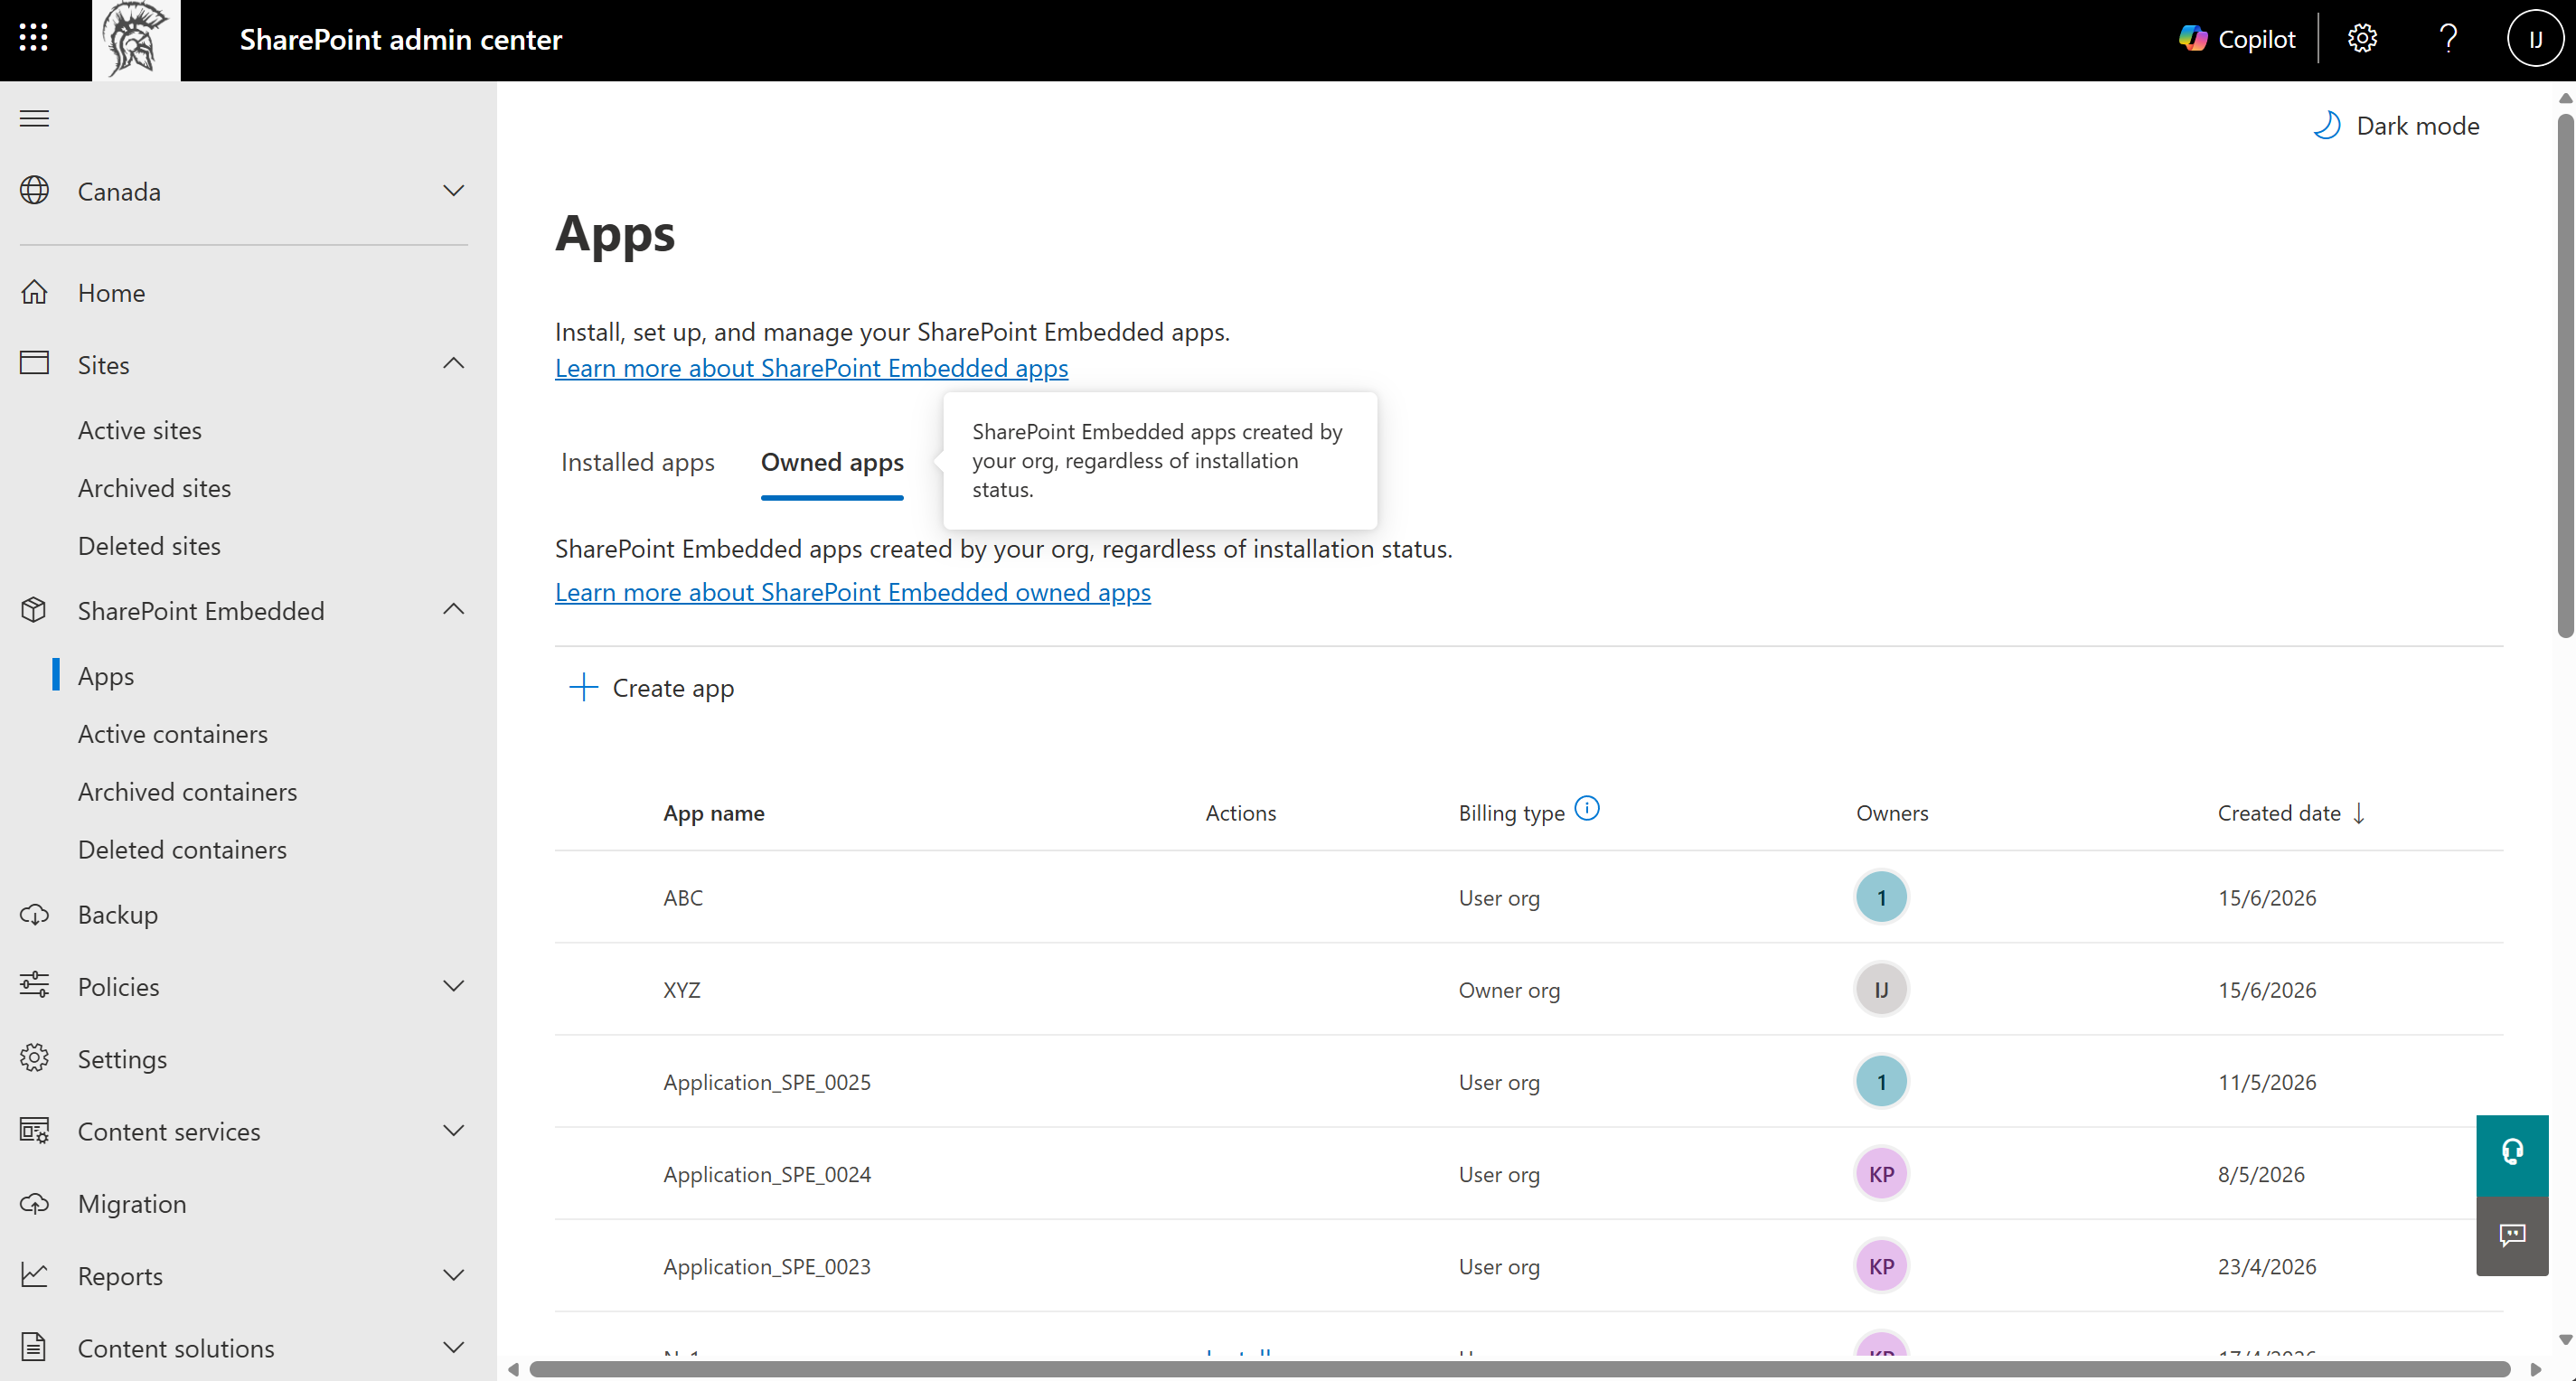Click the Backup cloud icon
Viewport: 2576px width, 1381px height.
[x=34, y=914]
